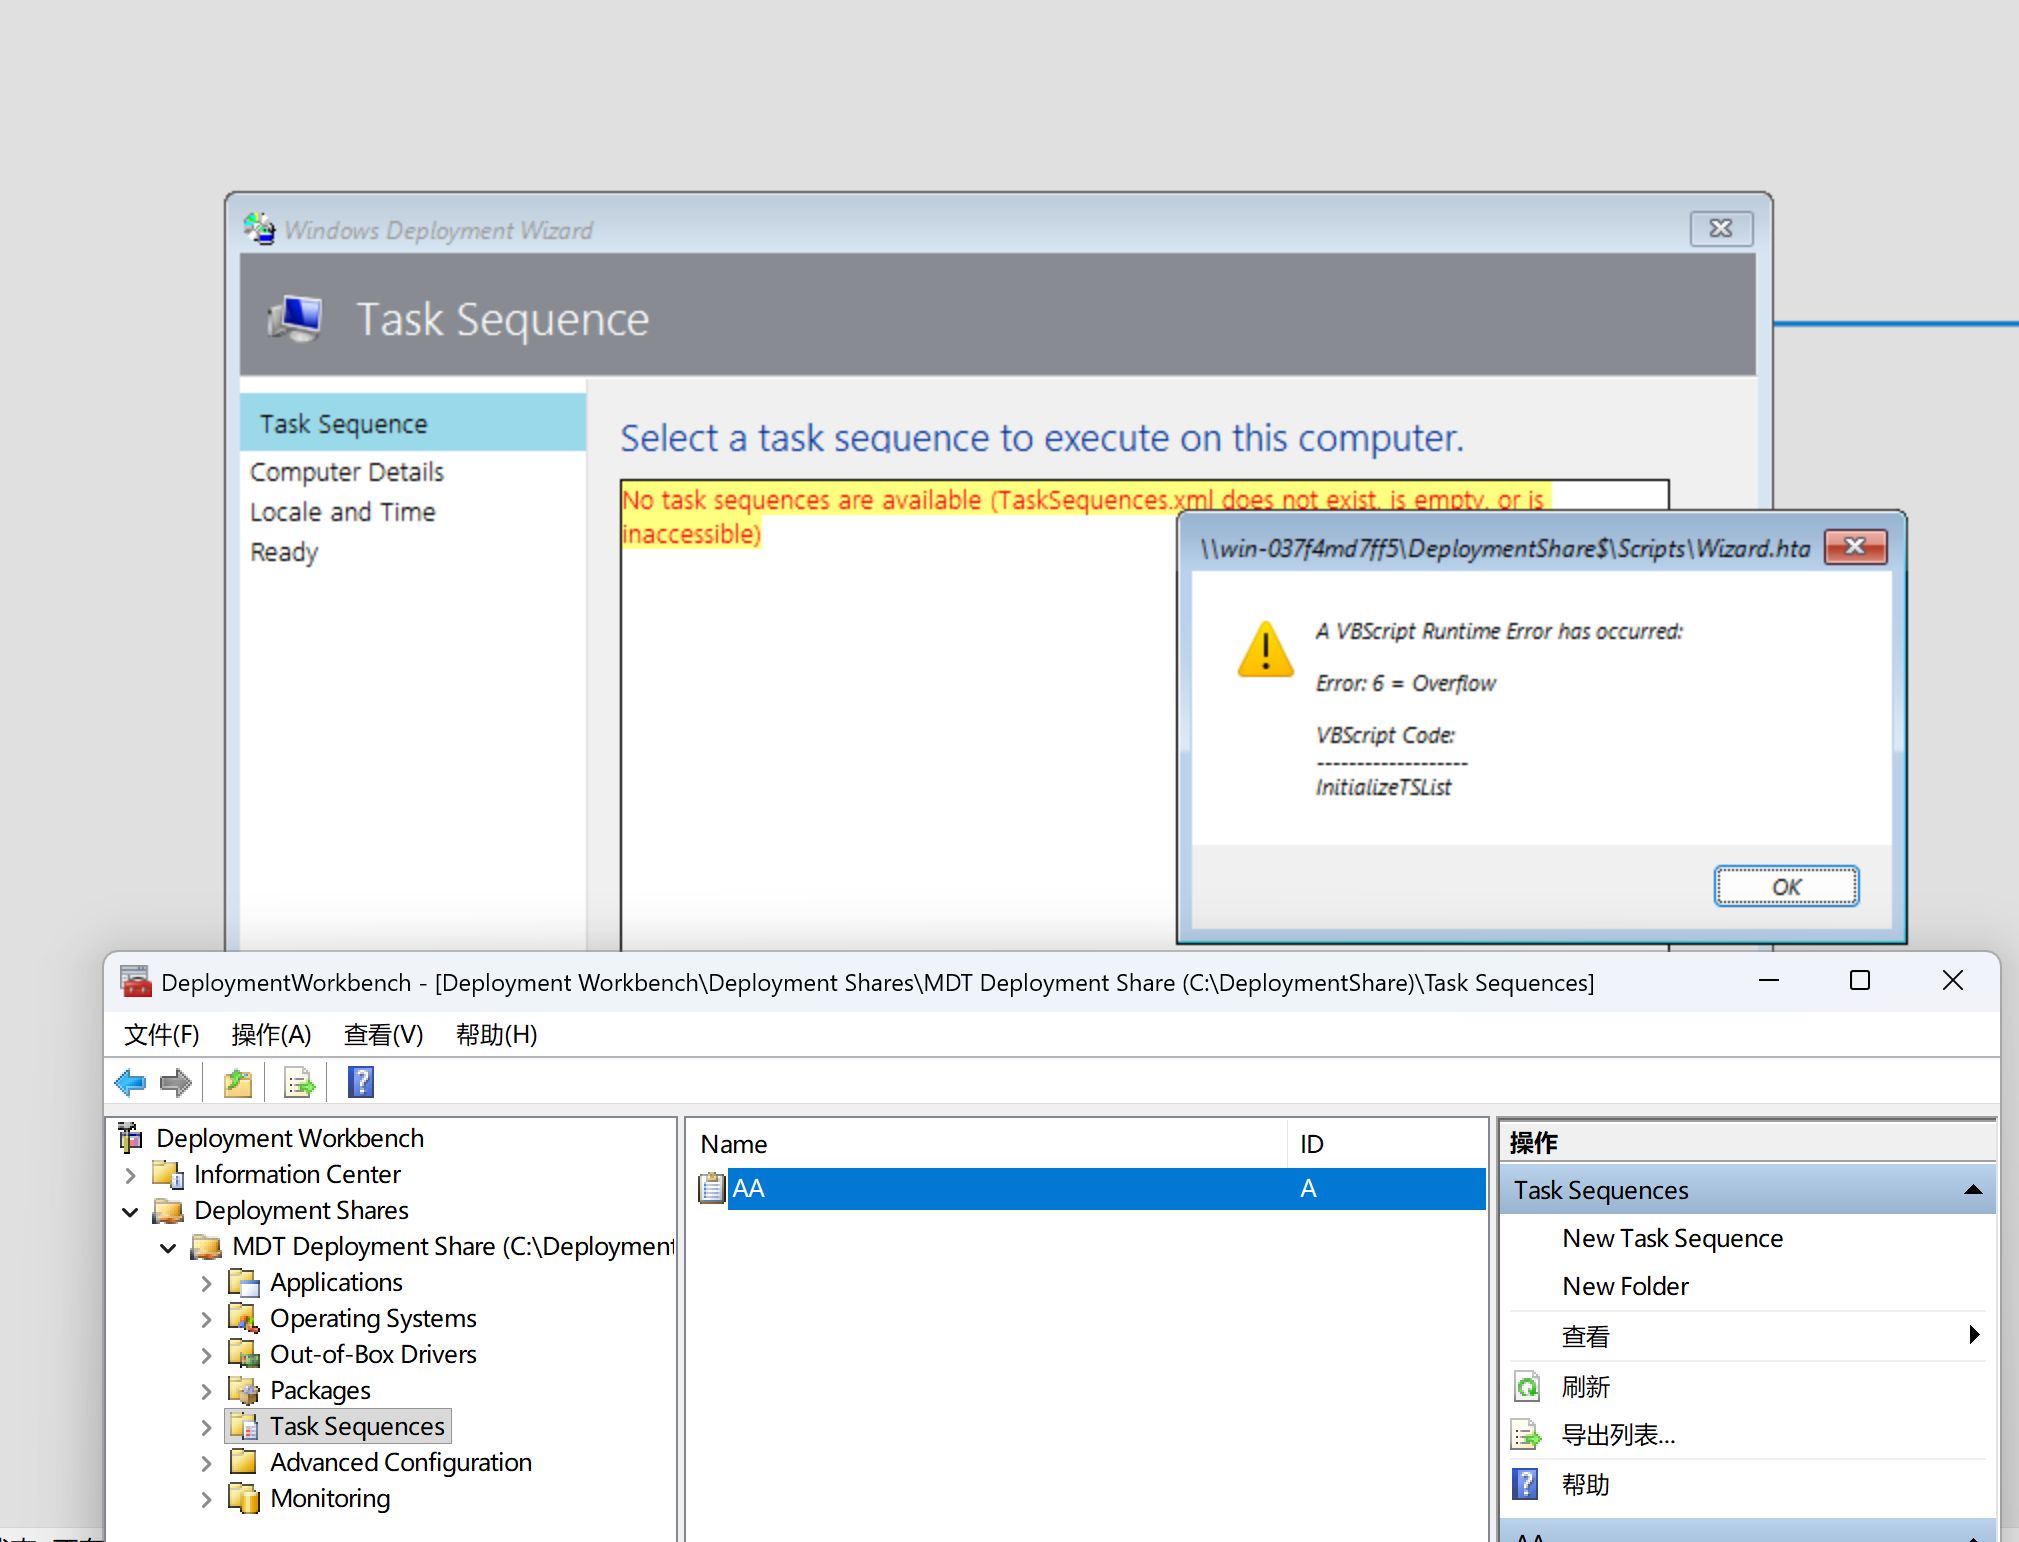2019x1542 pixels.
Task: Select Locale and Time wizard step
Action: pyautogui.click(x=342, y=512)
